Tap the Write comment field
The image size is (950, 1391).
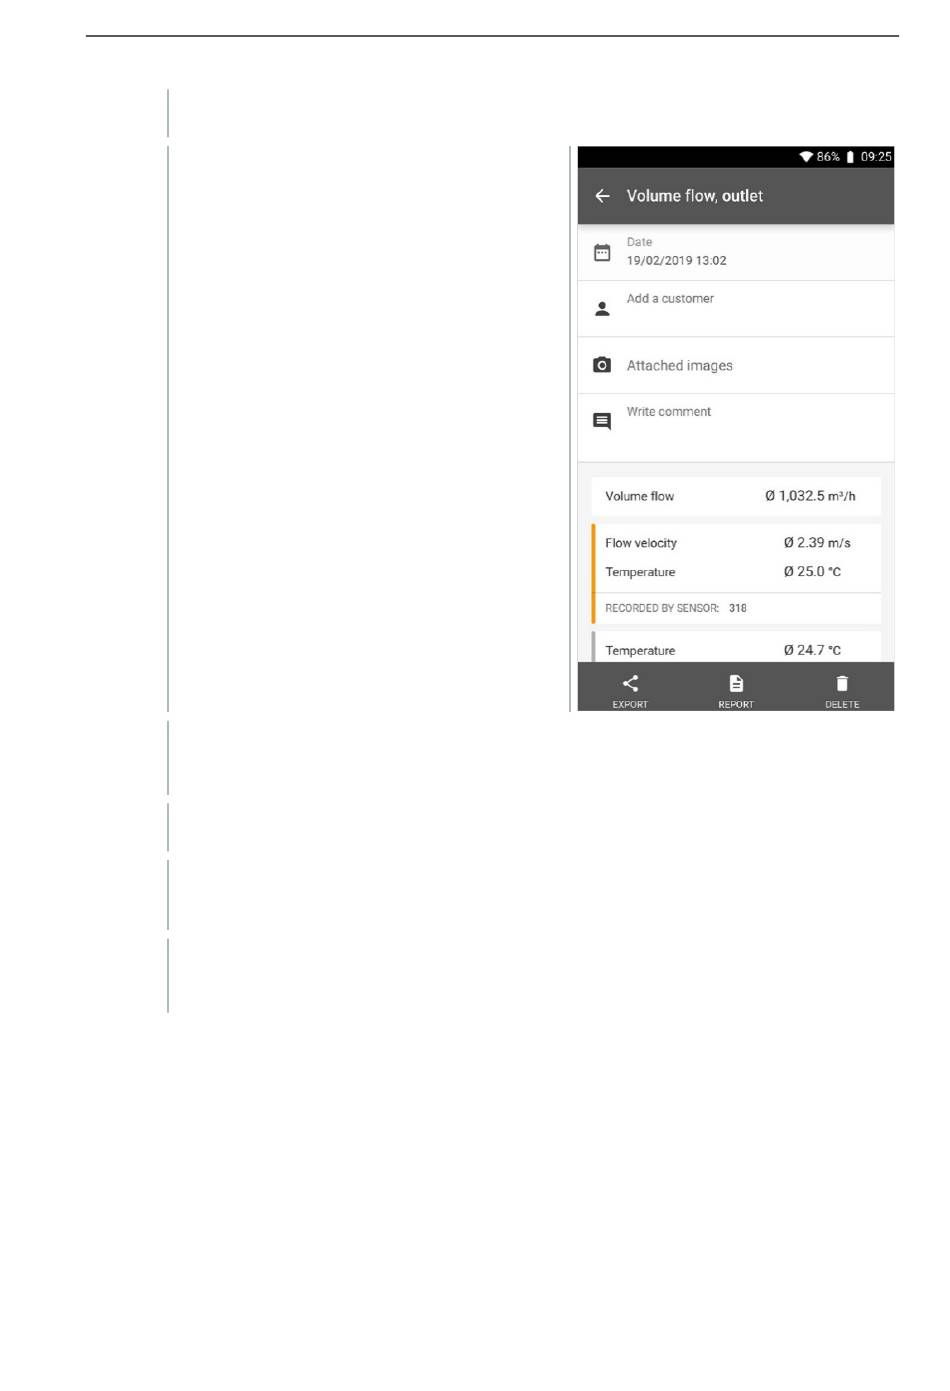point(736,428)
